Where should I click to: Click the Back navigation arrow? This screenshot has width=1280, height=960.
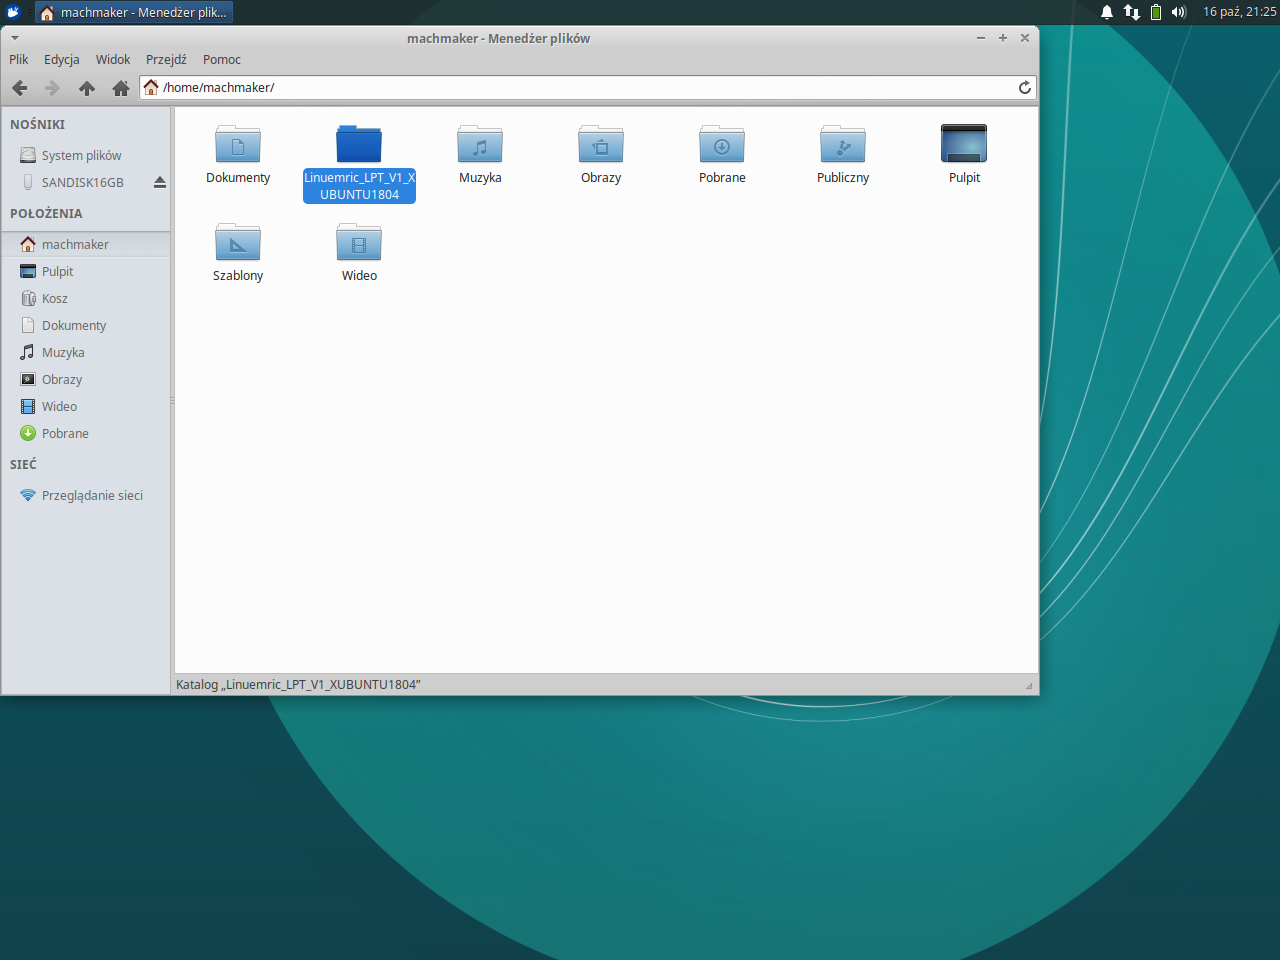coord(19,88)
